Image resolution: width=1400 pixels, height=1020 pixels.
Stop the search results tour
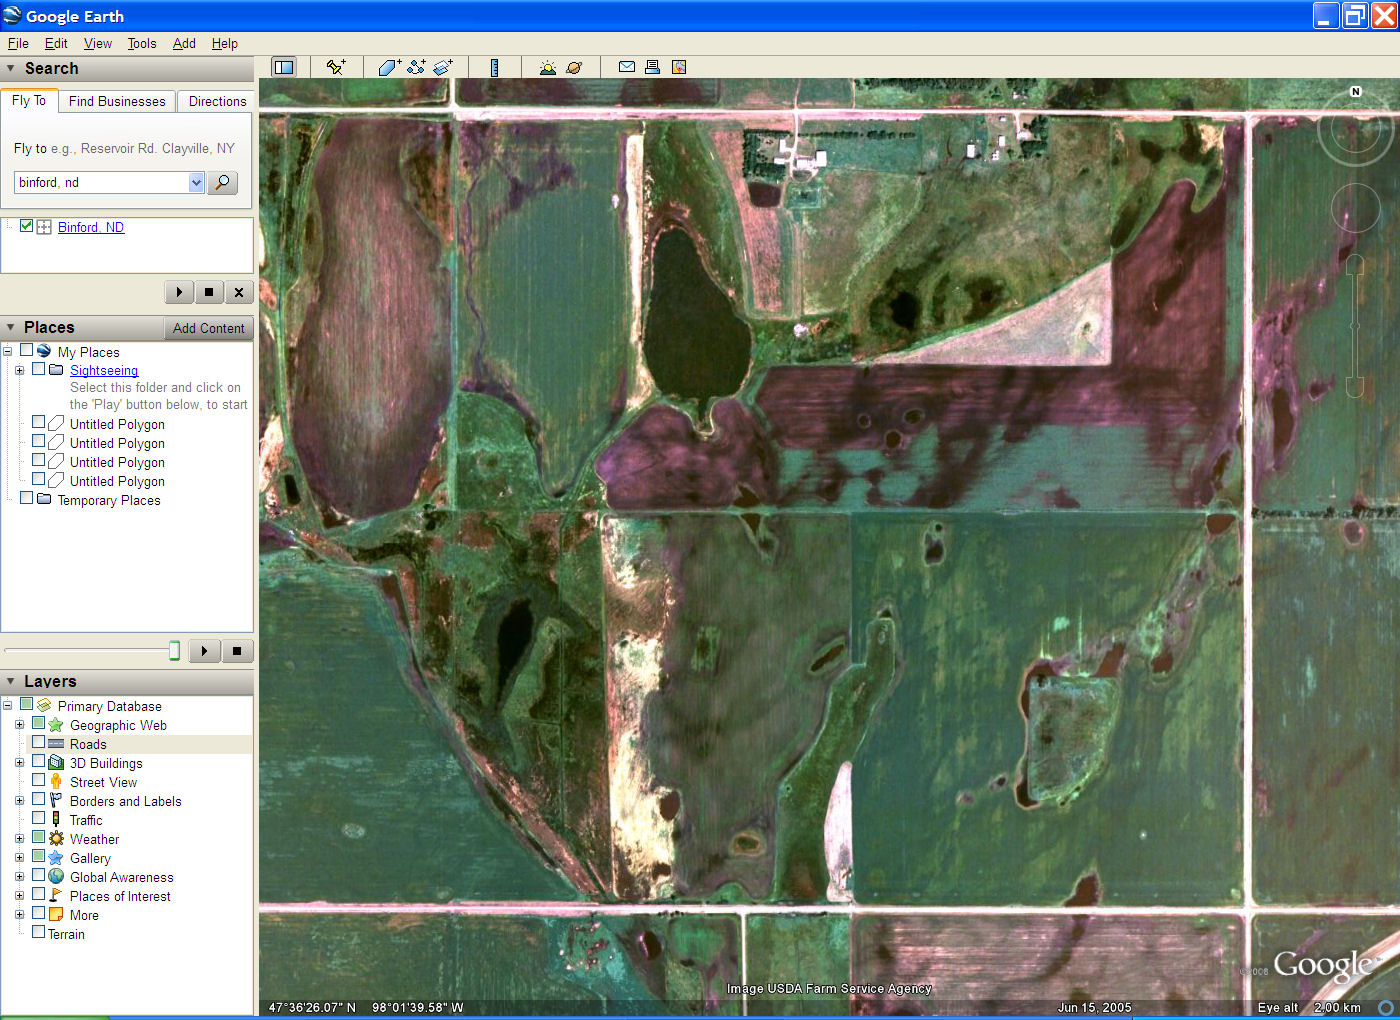[x=208, y=292]
